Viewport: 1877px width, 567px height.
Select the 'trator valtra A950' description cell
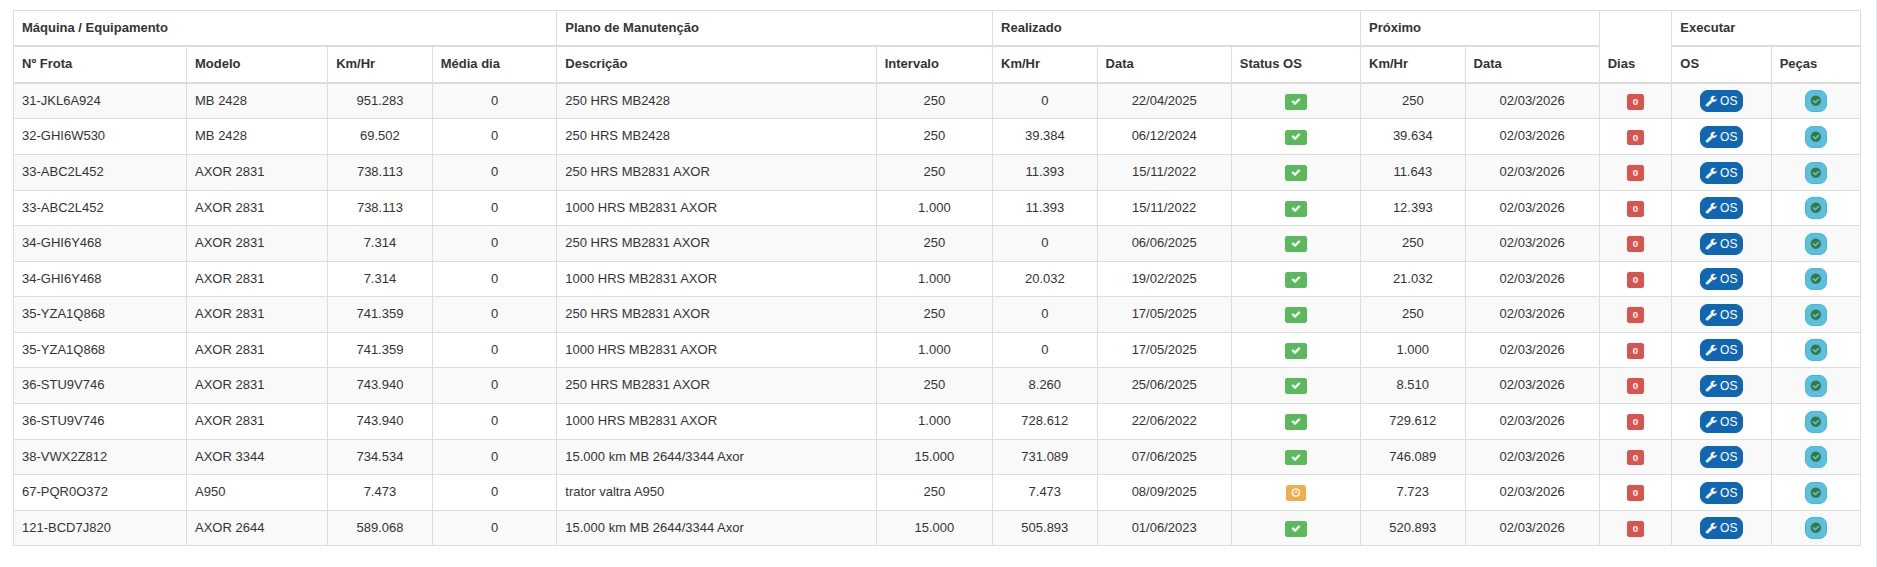point(614,492)
